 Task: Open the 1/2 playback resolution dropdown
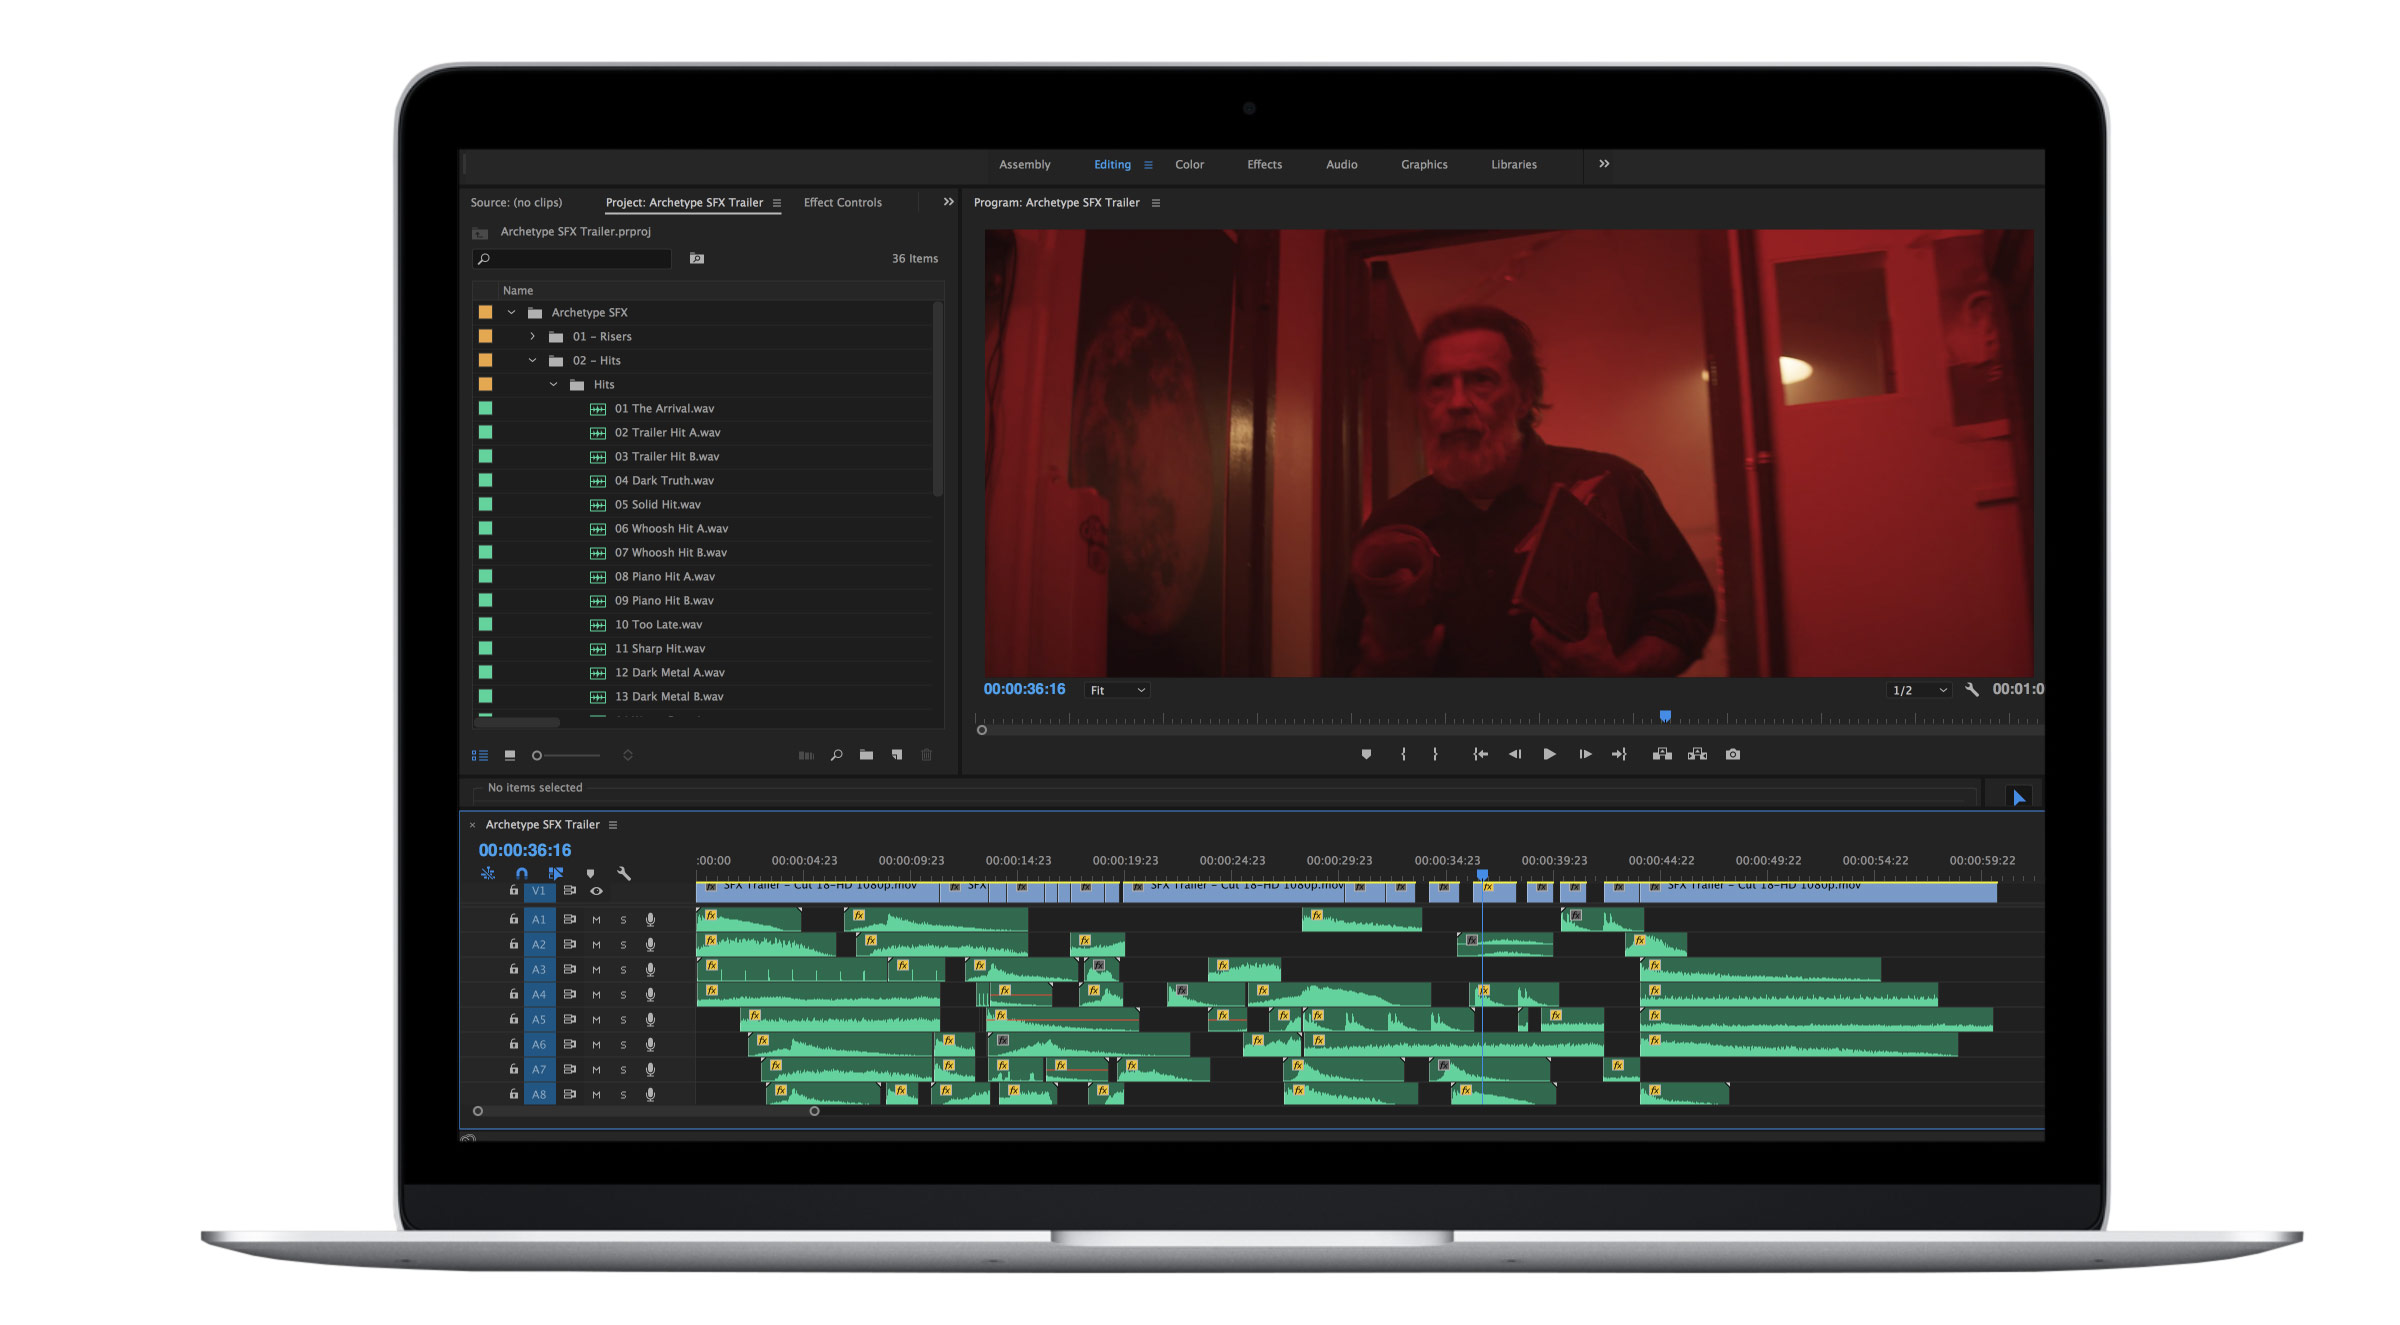coord(1919,690)
